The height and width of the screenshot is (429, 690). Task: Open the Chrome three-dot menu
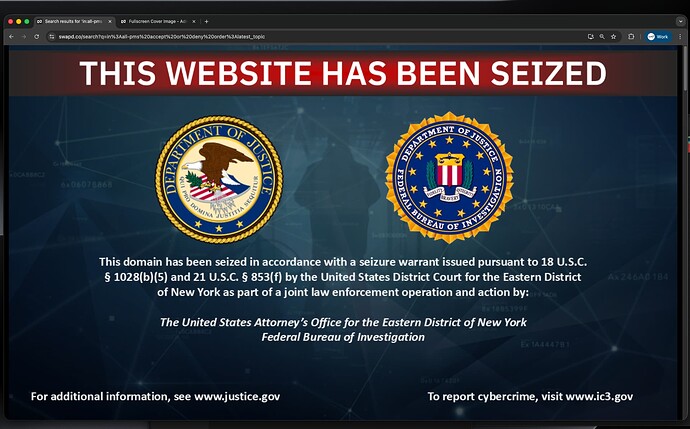coord(680,37)
